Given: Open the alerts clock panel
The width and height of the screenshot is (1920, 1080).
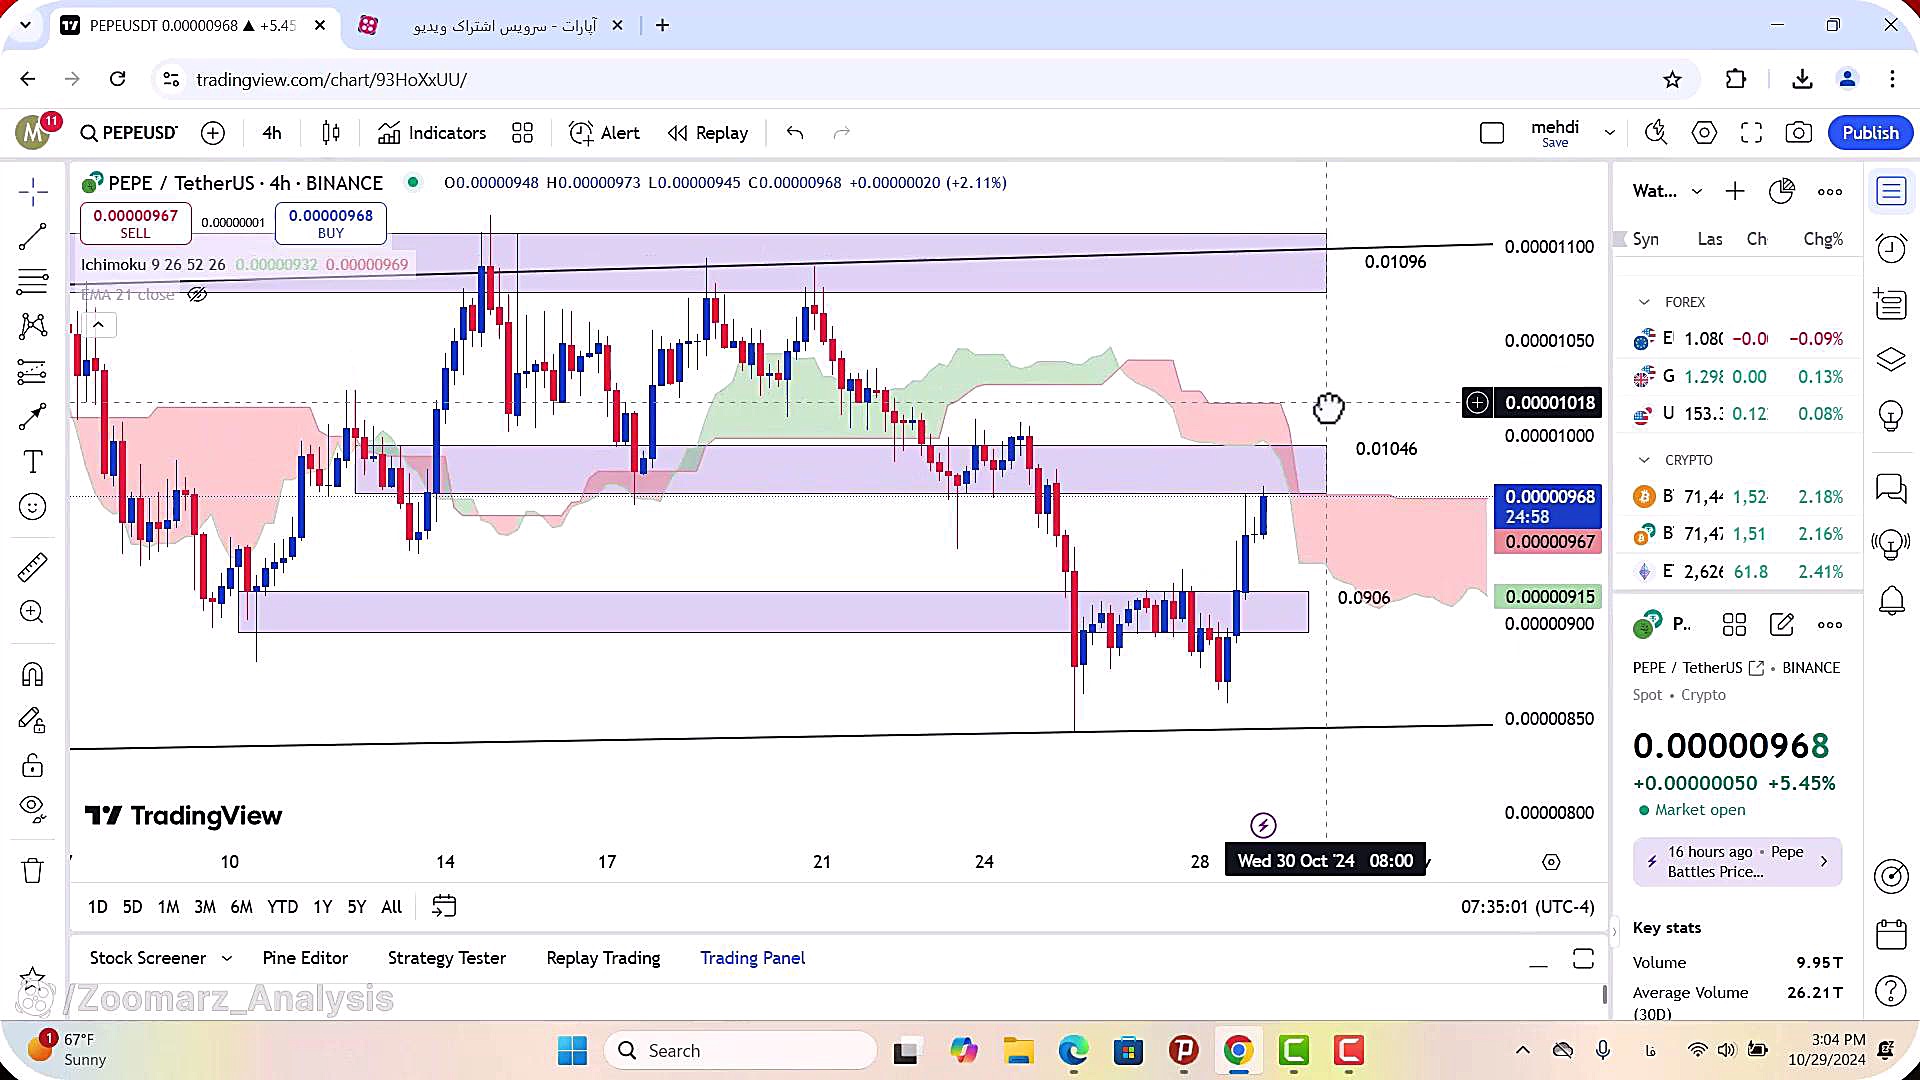Looking at the screenshot, I should pyautogui.click(x=1891, y=247).
